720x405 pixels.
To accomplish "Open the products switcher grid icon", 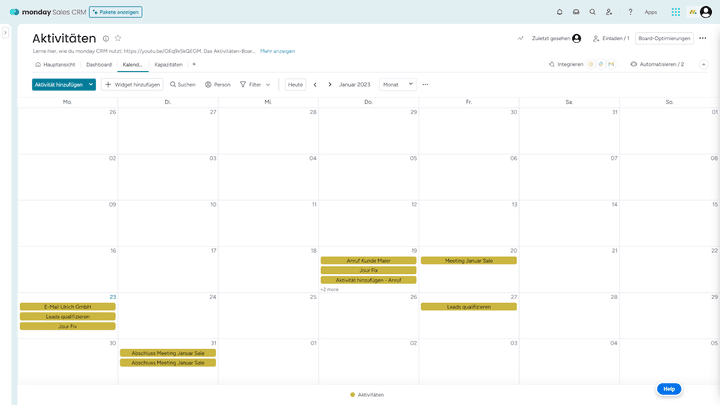I will click(x=675, y=12).
